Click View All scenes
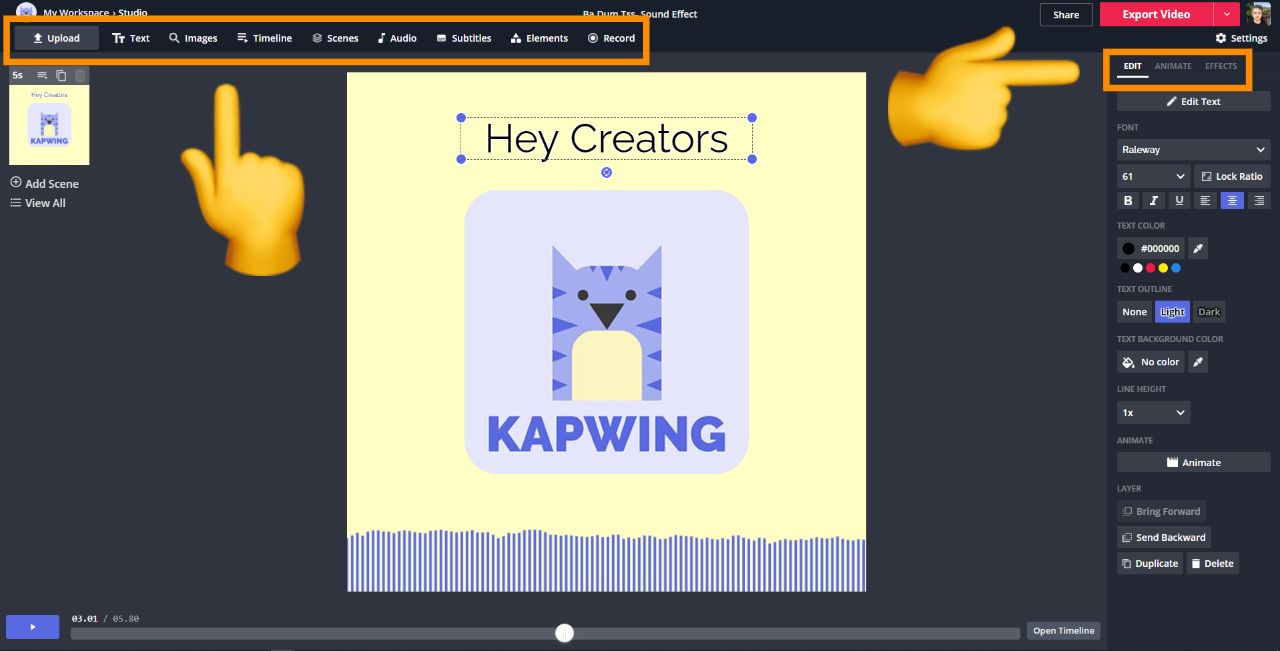Viewport: 1280px width, 651px height. tap(38, 203)
